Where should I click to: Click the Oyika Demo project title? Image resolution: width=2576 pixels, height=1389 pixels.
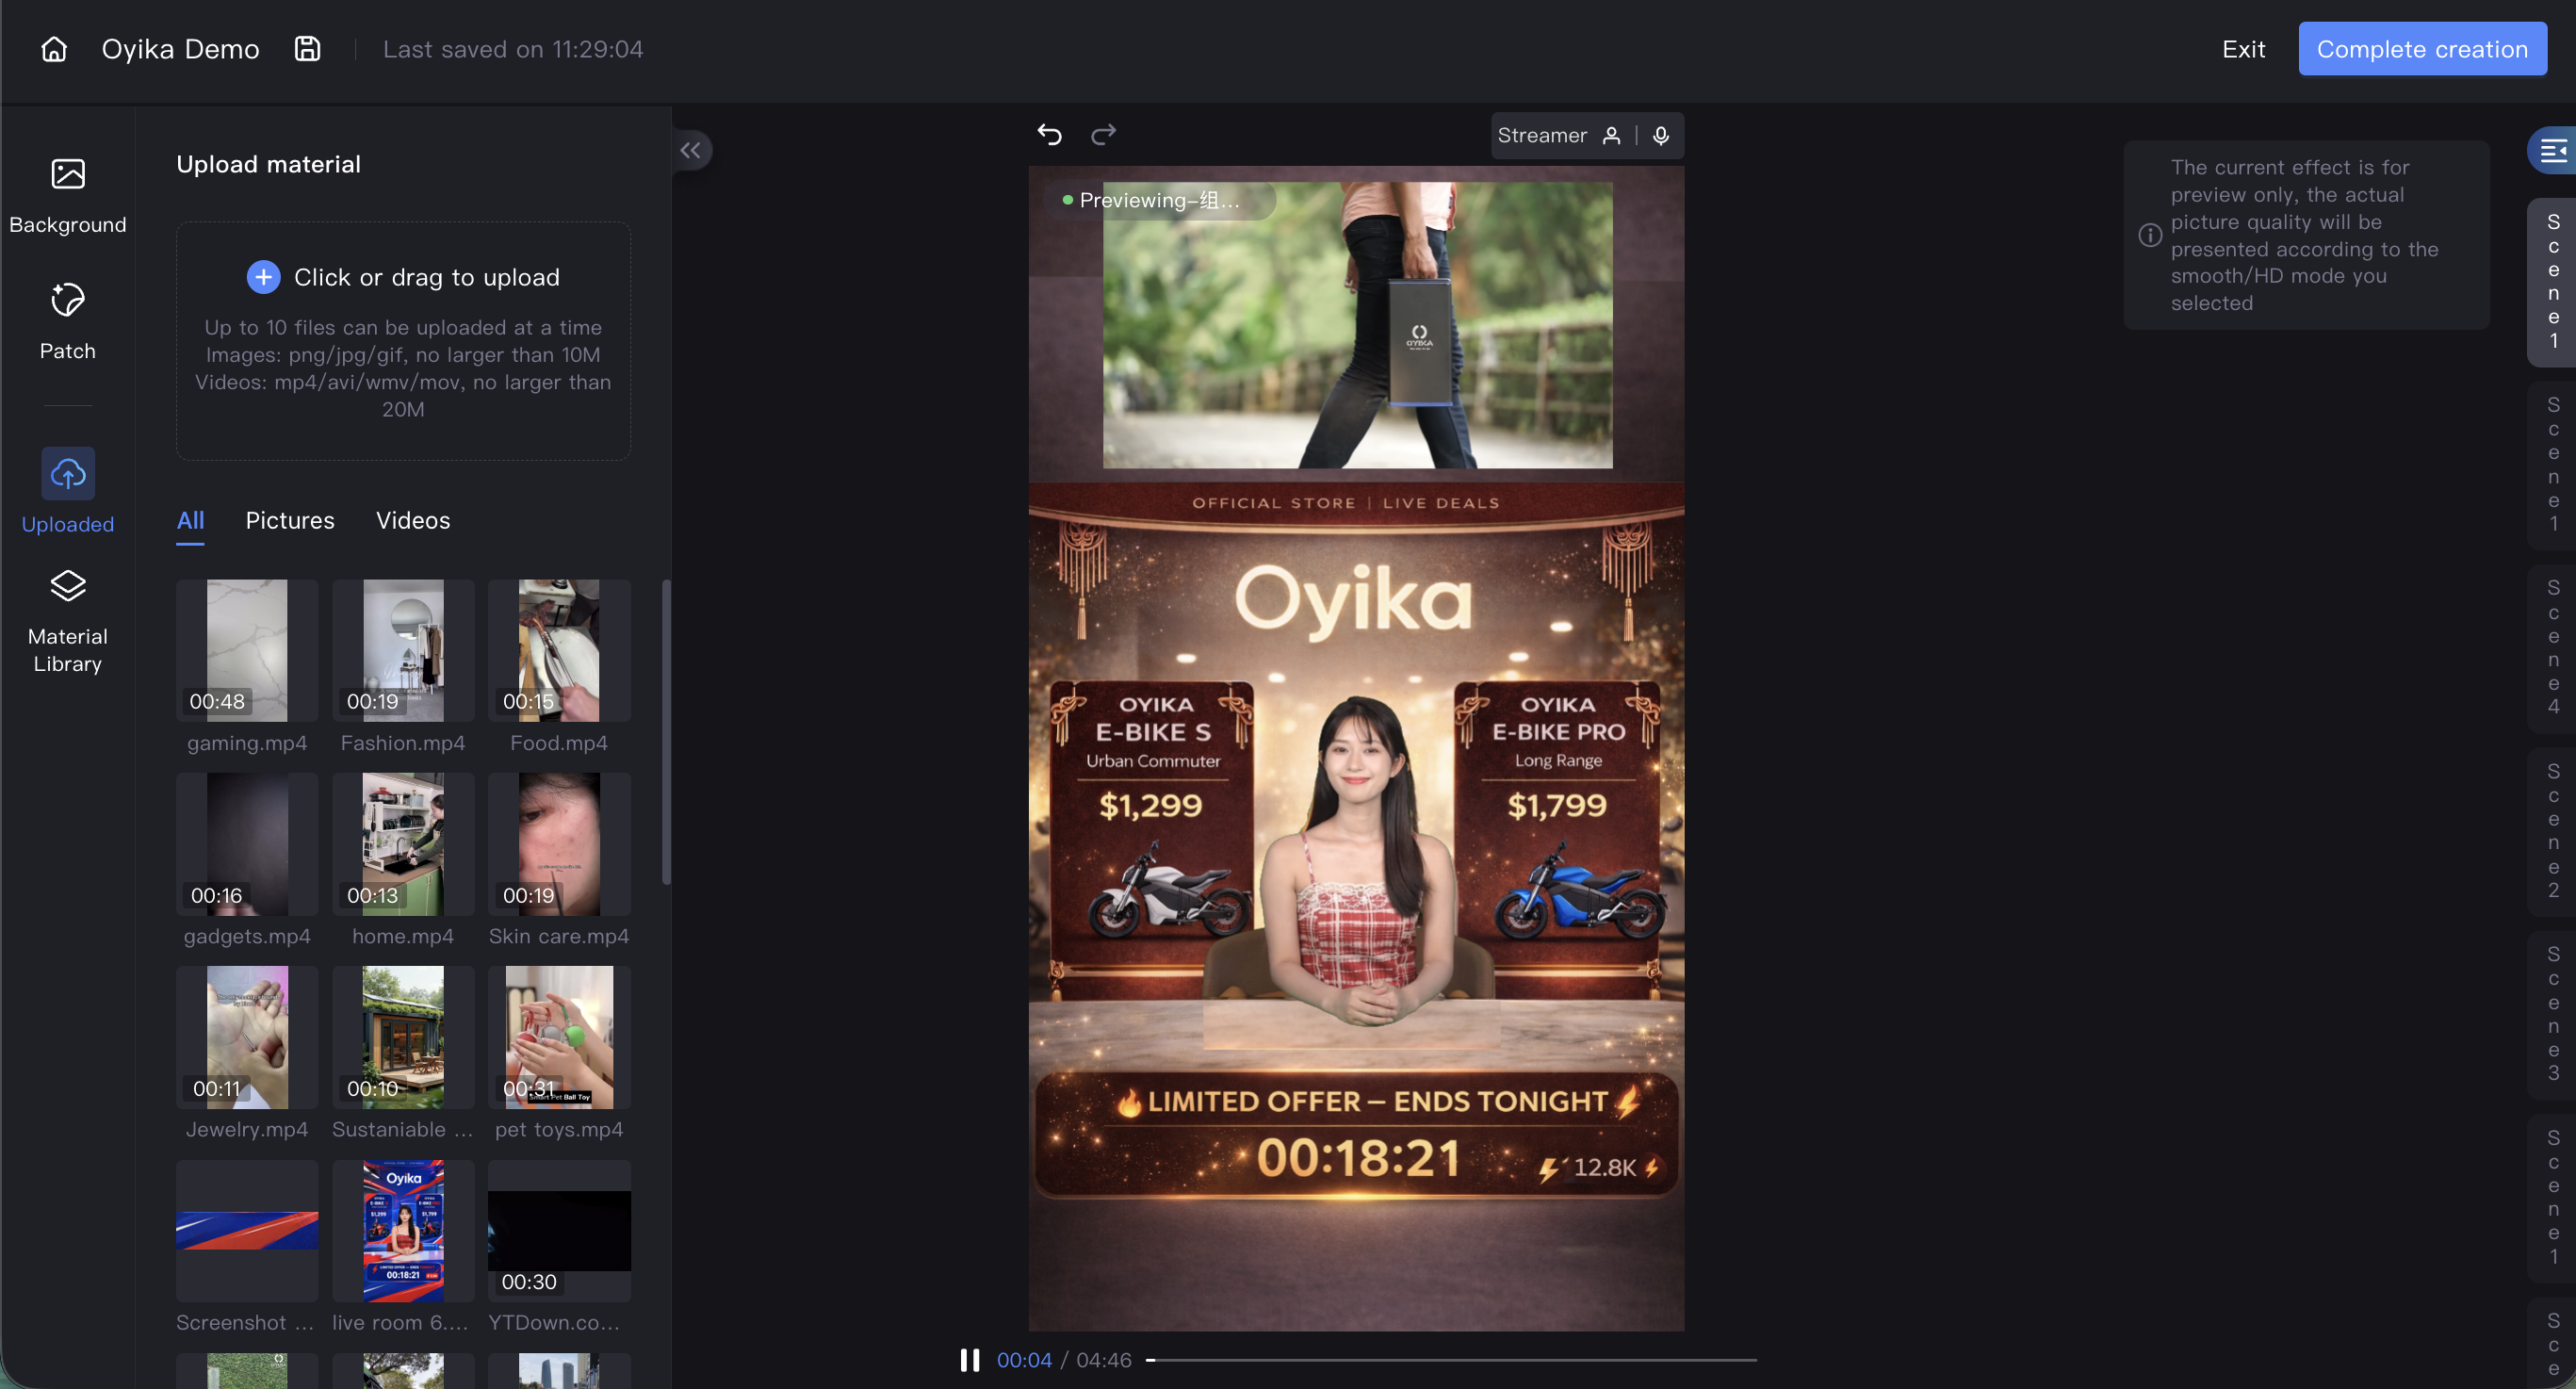coord(180,49)
